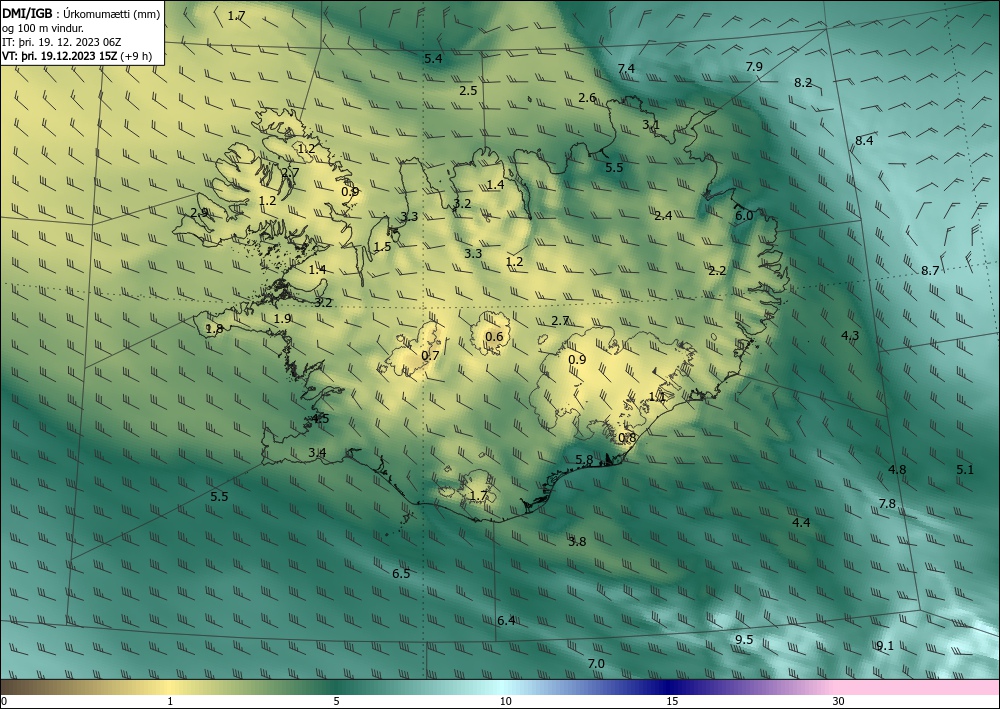
Task: Click the value 4.4 on the map
Action: pyautogui.click(x=801, y=522)
